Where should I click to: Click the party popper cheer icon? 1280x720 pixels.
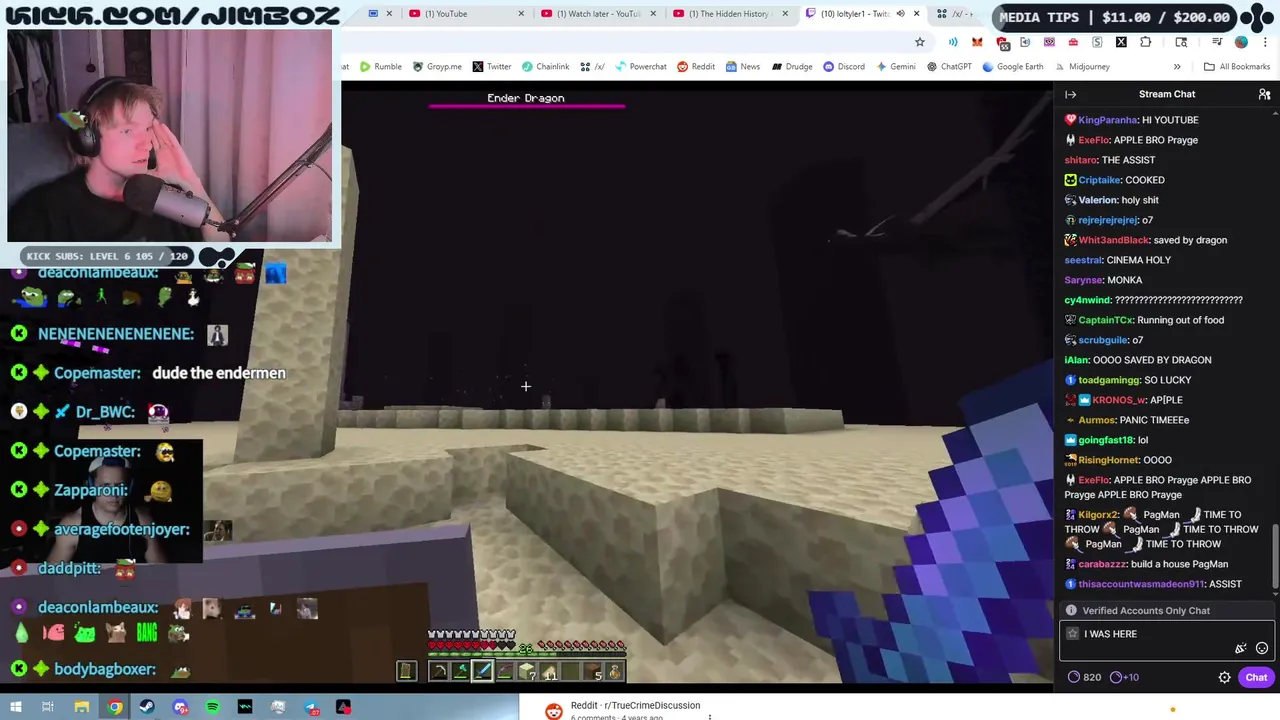pyautogui.click(x=1241, y=648)
